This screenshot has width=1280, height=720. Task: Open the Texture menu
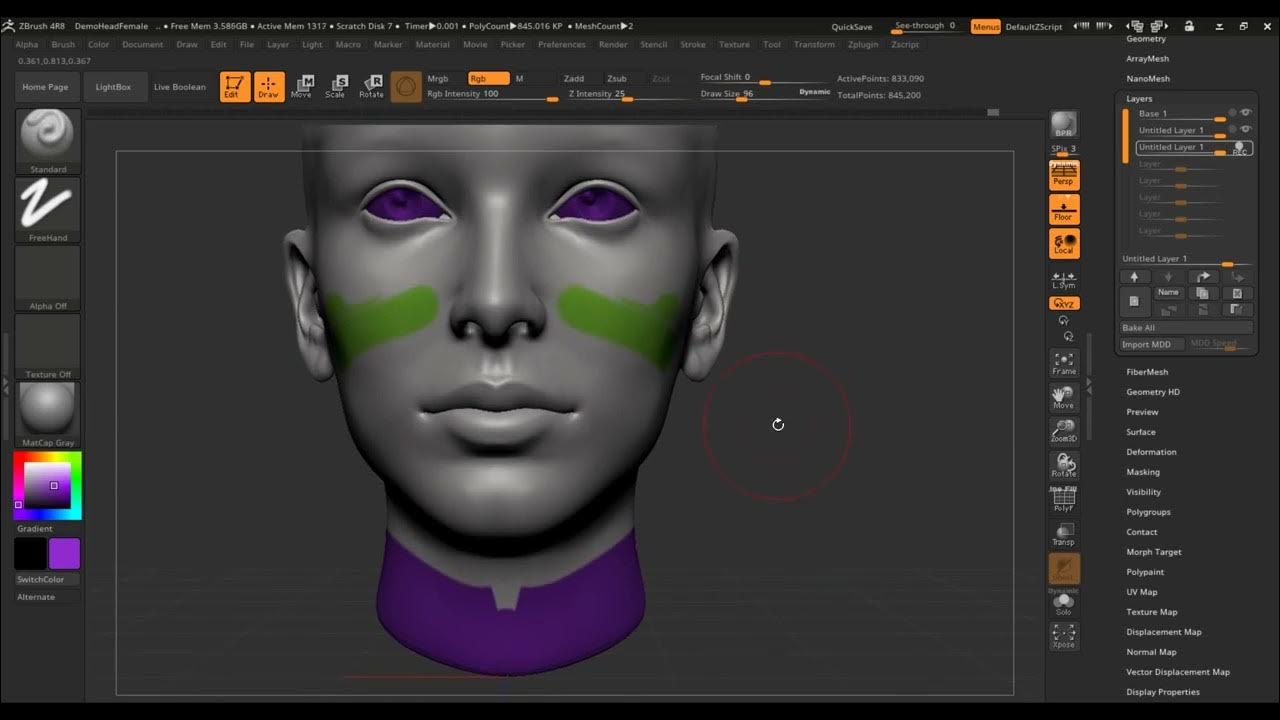(x=734, y=44)
